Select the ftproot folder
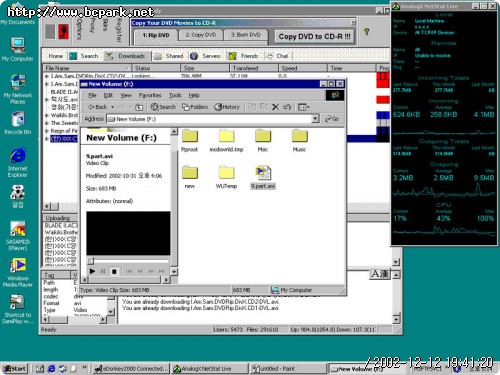Screen dimensions: 500x375 [190, 141]
